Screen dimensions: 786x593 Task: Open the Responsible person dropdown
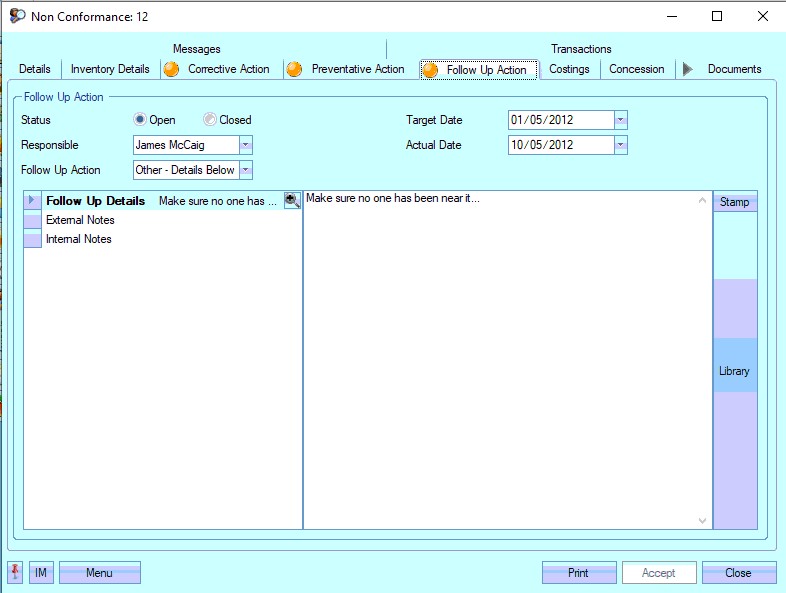click(246, 145)
